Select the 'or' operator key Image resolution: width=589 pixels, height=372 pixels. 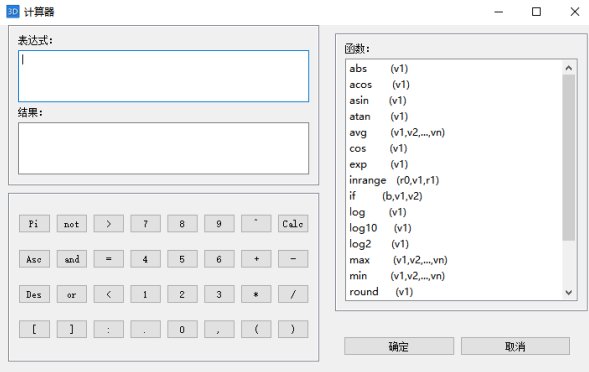pyautogui.click(x=72, y=295)
